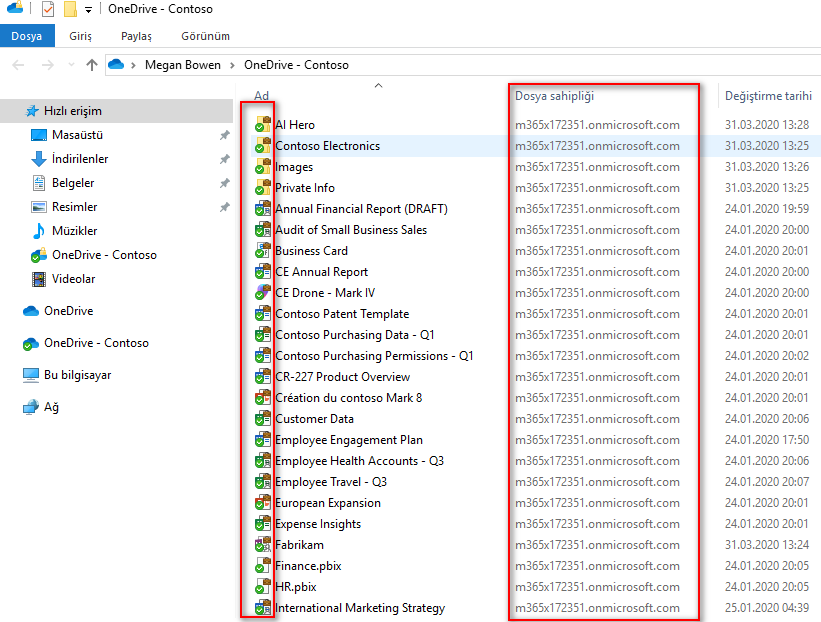
Task: Go back using the Back arrow
Action: [x=18, y=65]
